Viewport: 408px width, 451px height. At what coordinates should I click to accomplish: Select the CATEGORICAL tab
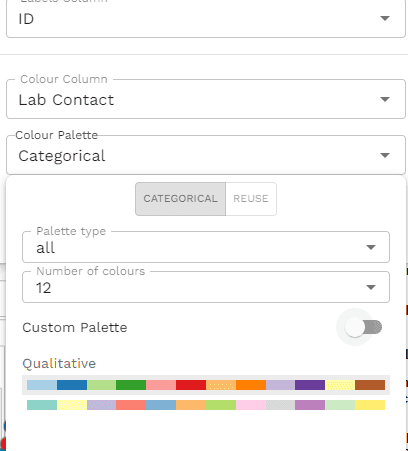180,199
